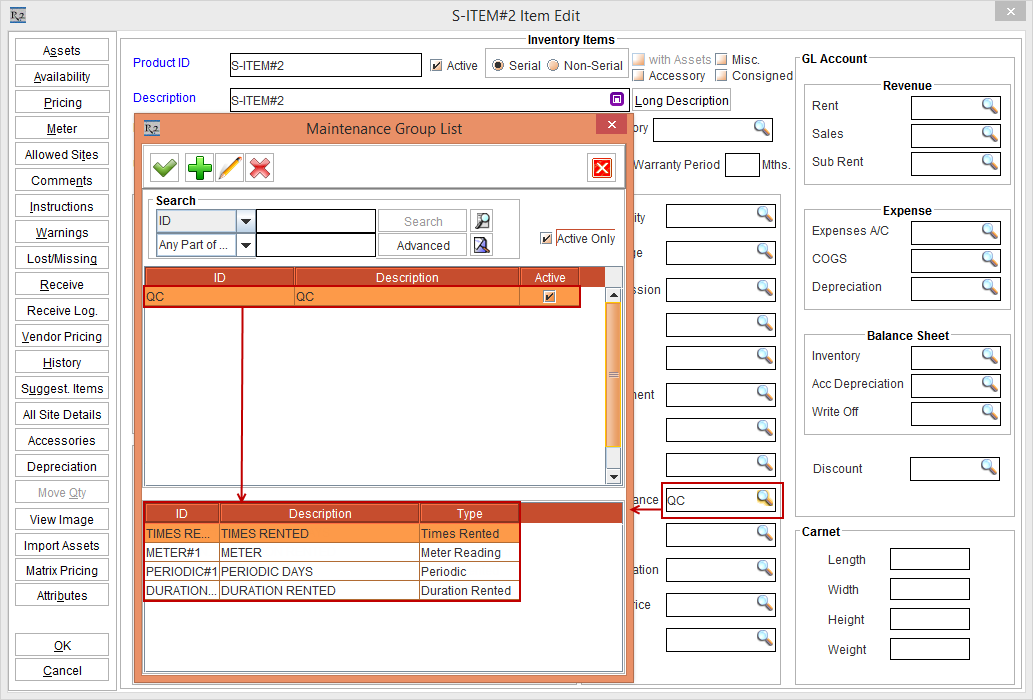This screenshot has height=700, width=1033.
Task: Open the 'Any Part of' match dropdown
Action: (x=245, y=245)
